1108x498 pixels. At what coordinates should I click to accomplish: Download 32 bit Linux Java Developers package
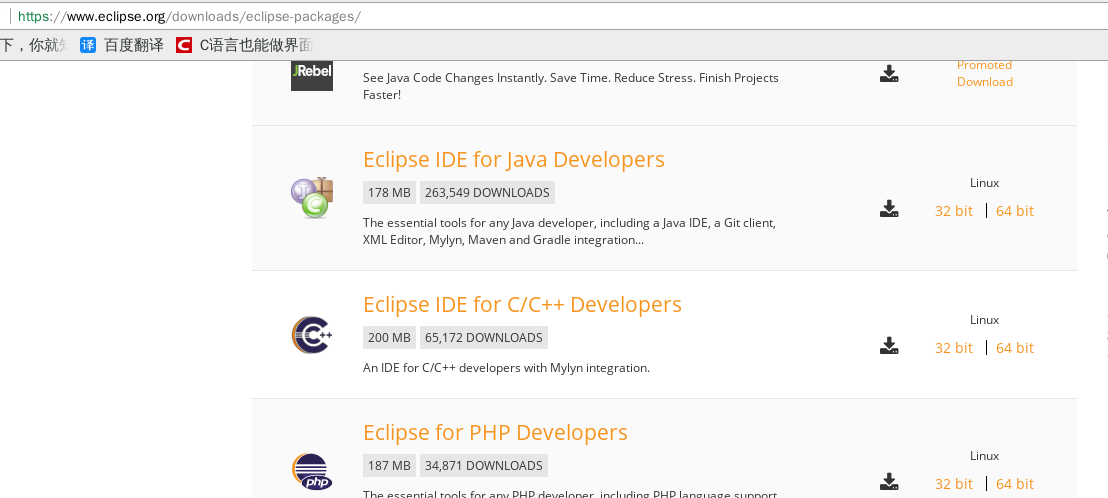pyautogui.click(x=954, y=211)
